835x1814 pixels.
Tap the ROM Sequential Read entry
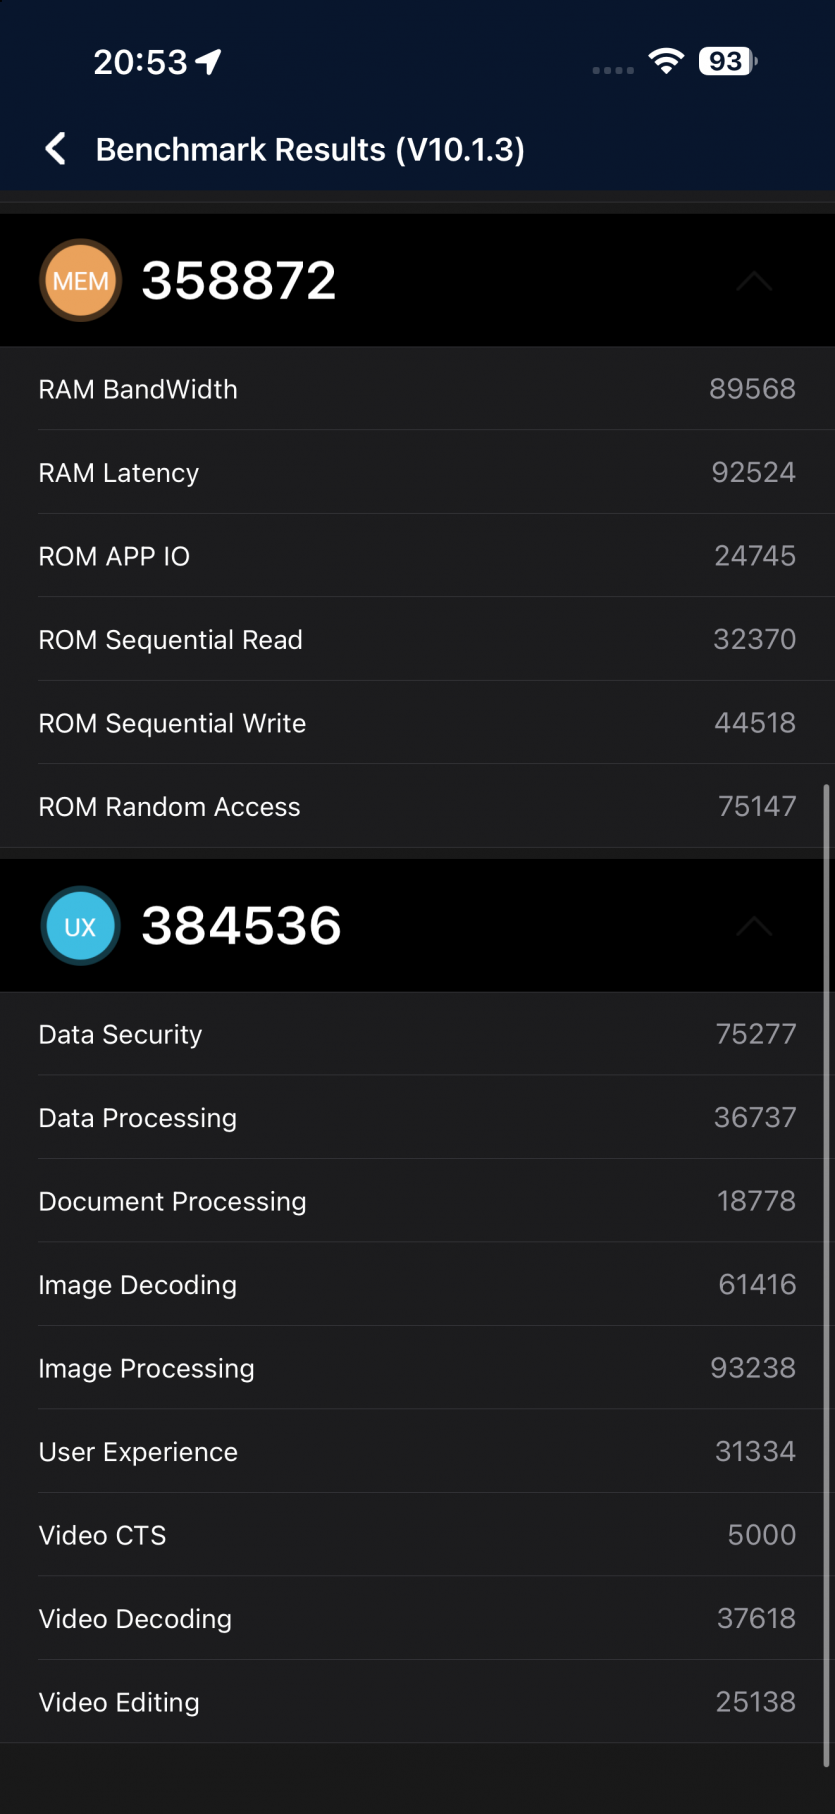click(417, 639)
